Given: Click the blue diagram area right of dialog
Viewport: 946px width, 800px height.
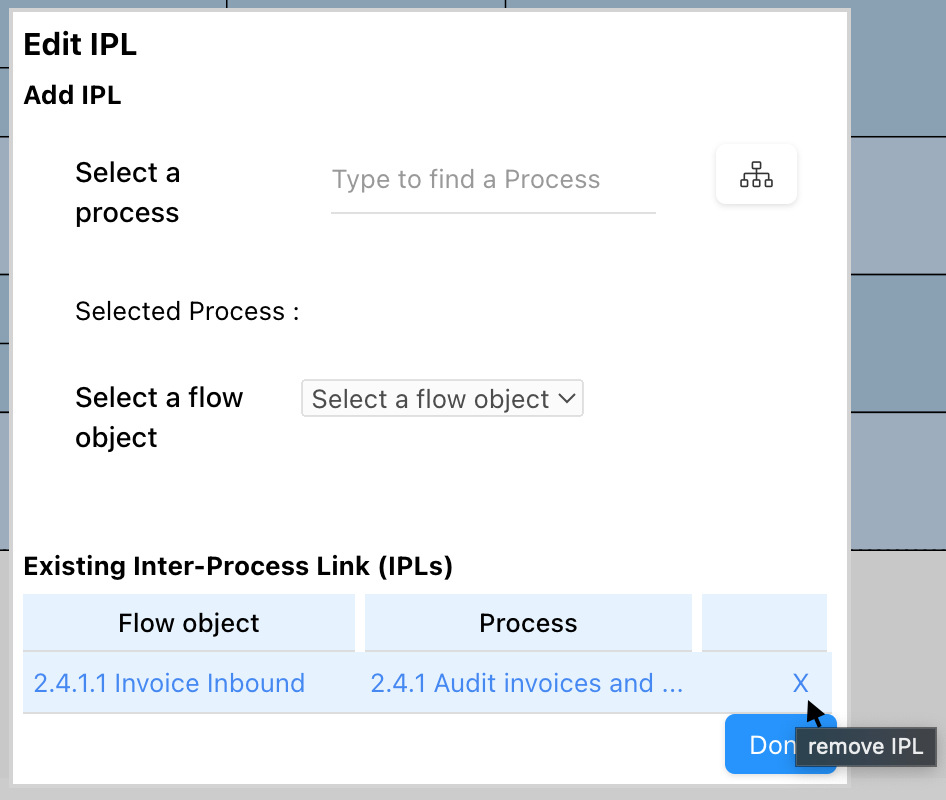Looking at the screenshot, I should (x=897, y=300).
